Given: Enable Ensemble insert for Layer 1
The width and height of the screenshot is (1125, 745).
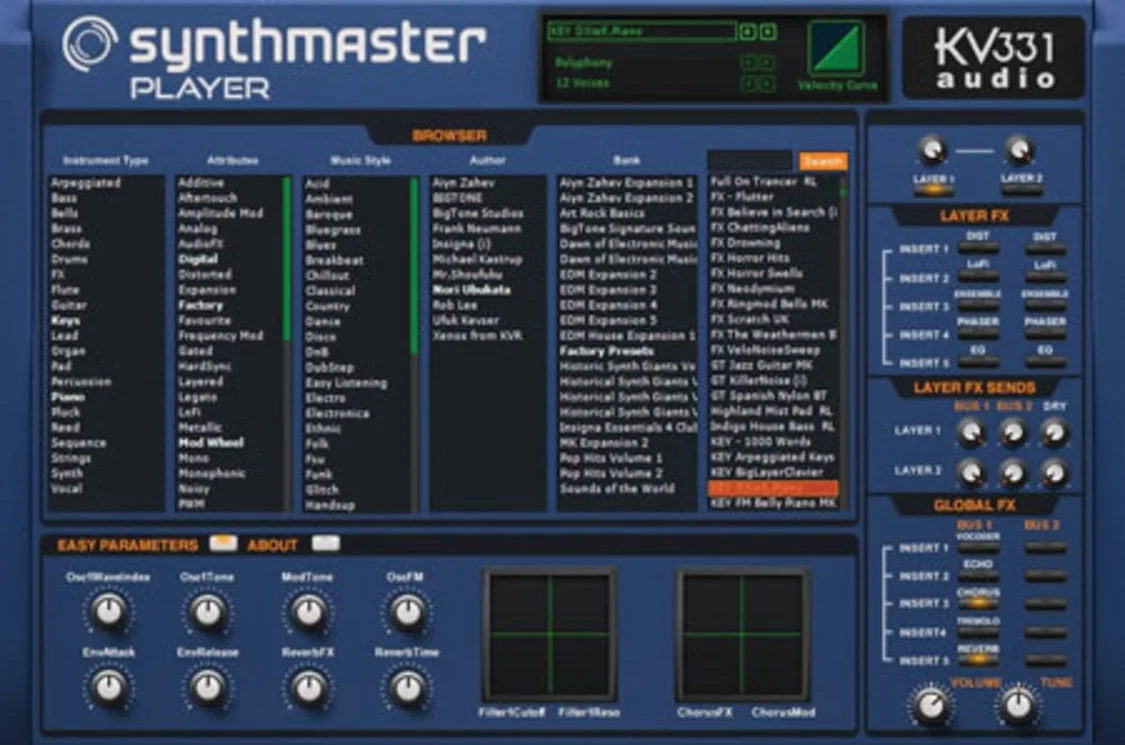Looking at the screenshot, I should (977, 306).
